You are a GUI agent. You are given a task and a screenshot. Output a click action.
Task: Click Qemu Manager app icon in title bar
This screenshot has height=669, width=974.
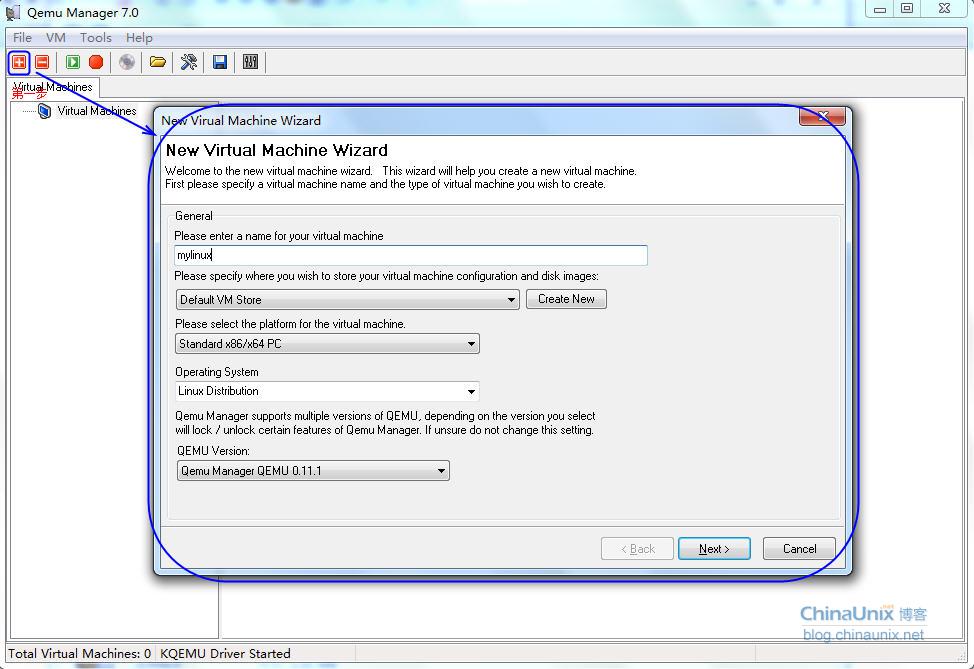click(13, 12)
